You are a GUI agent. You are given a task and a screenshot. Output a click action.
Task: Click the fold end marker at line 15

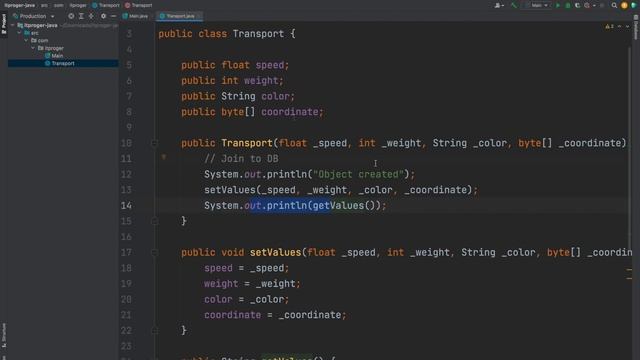coord(154,221)
